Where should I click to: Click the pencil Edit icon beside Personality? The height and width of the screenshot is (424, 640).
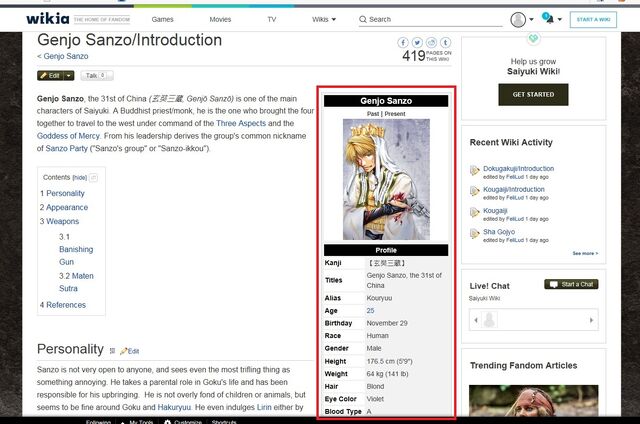[124, 351]
